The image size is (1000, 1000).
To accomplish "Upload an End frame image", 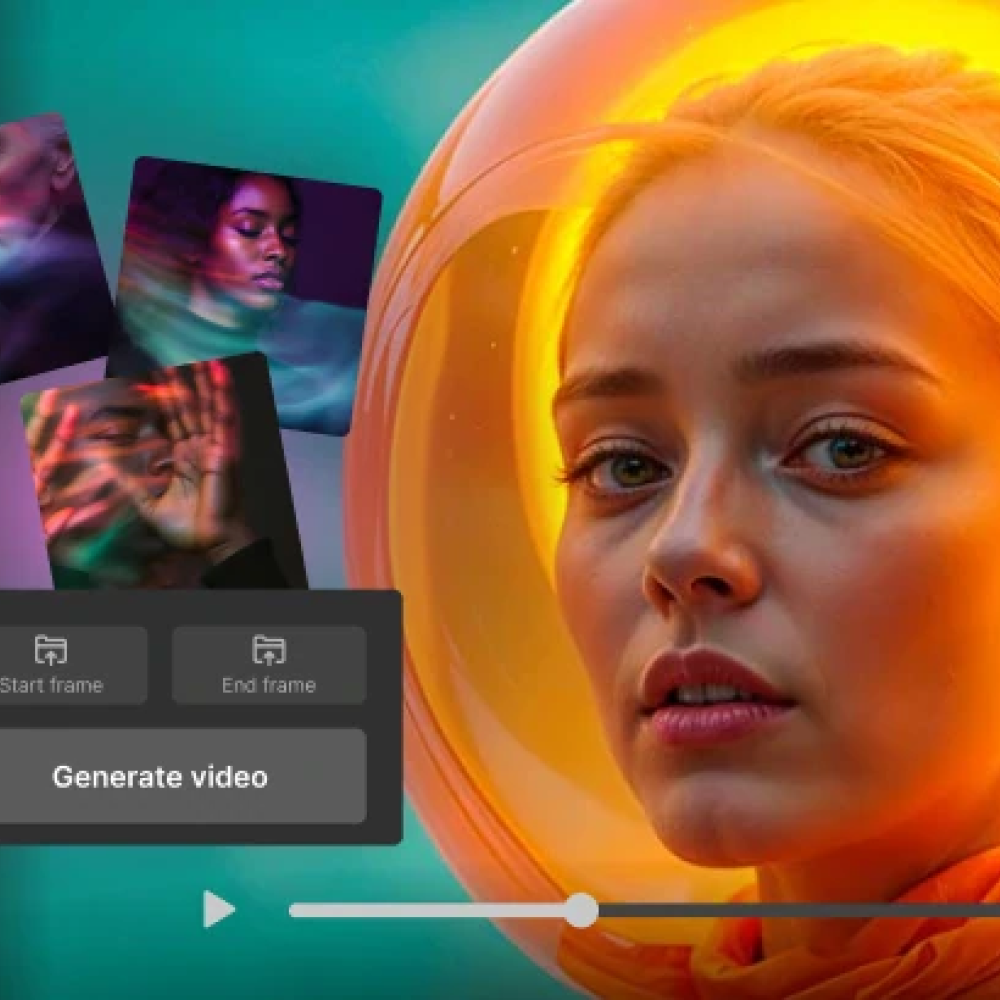I will (x=269, y=665).
